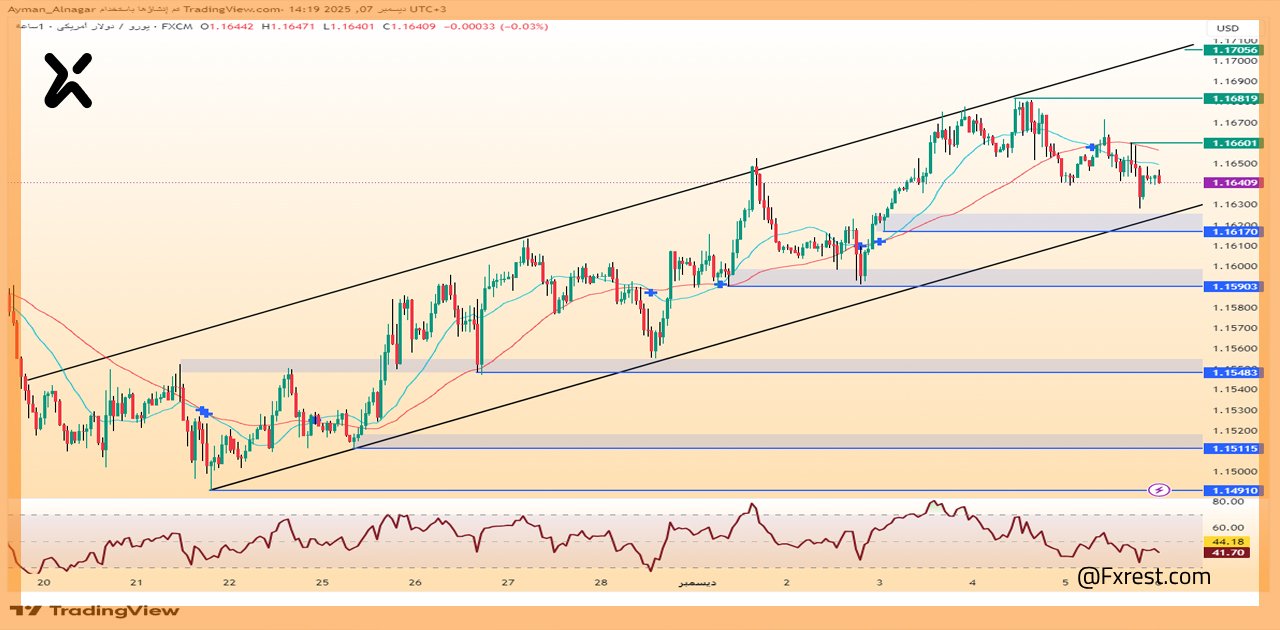This screenshot has width=1280, height=630.
Task: Select the 1.16819 resistance price label
Action: pos(1234,99)
